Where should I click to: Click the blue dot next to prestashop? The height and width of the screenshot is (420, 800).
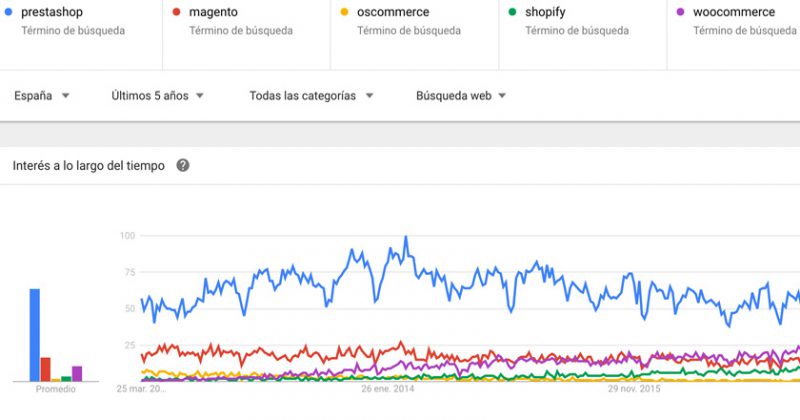[8, 13]
